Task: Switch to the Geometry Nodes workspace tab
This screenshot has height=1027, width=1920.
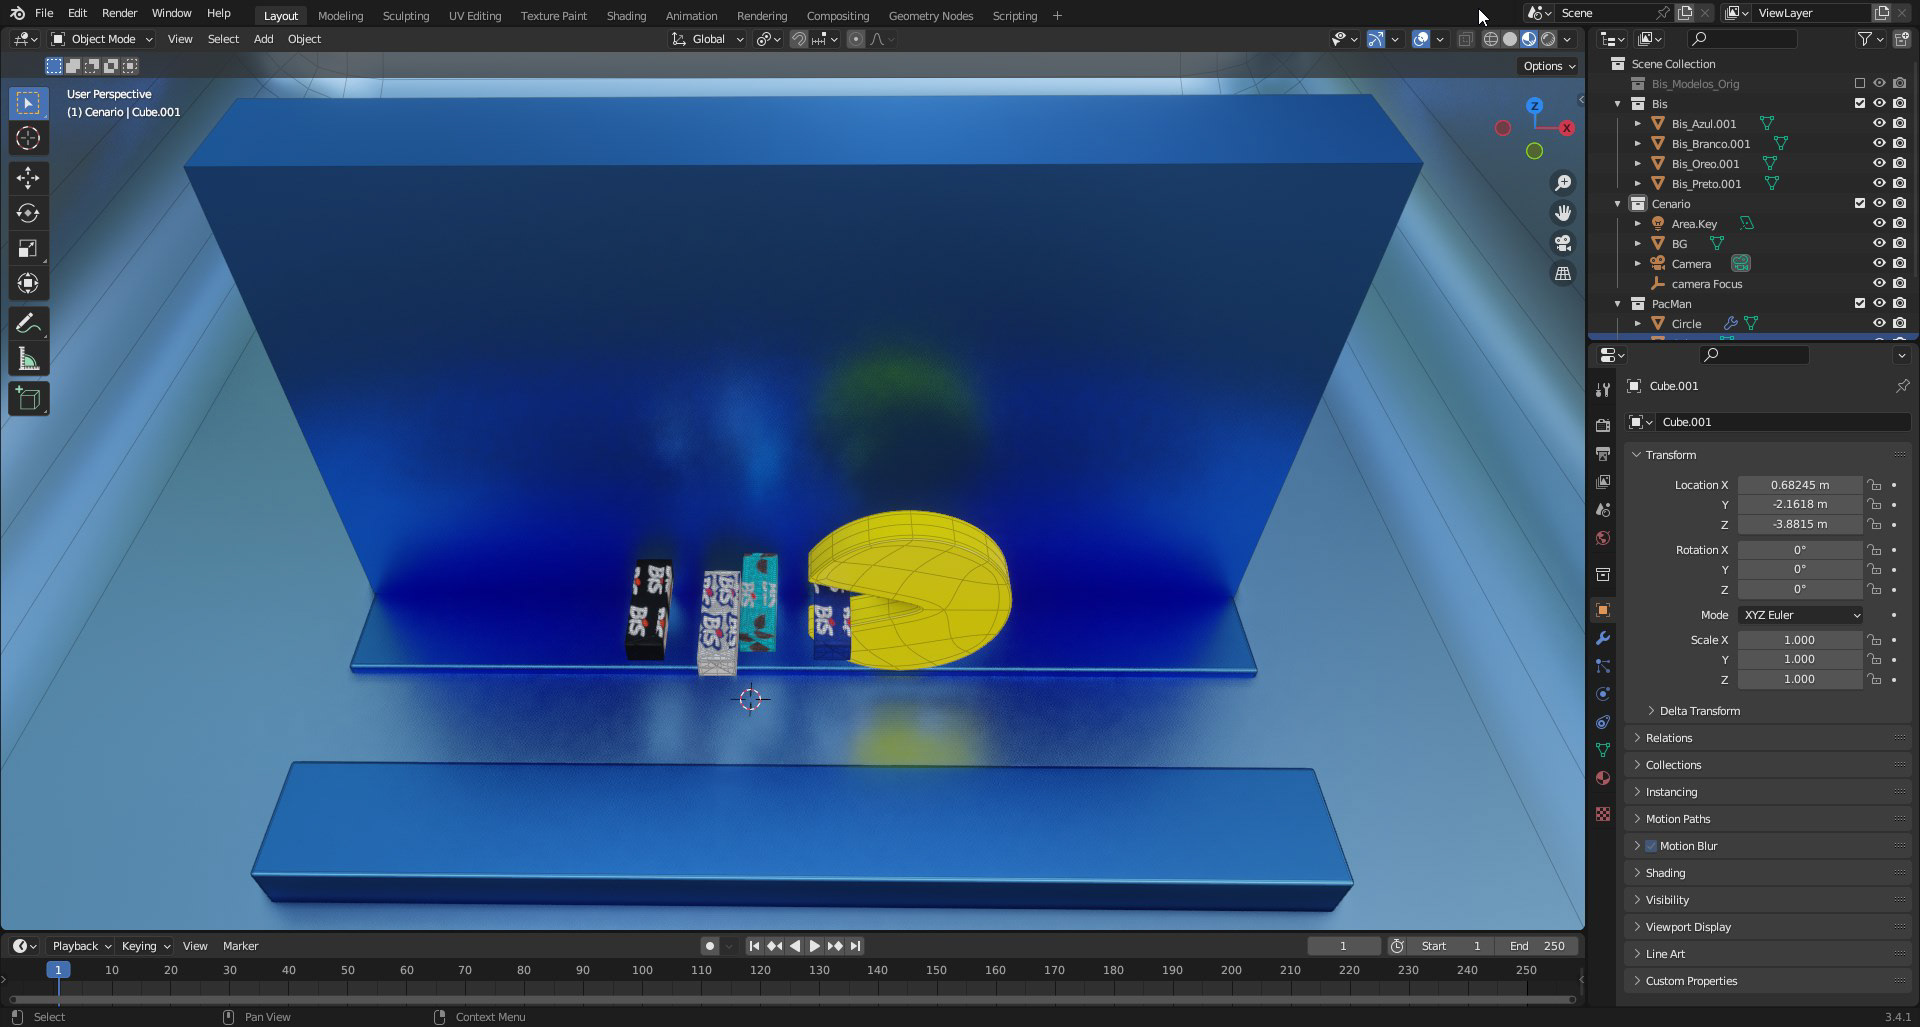Action: [930, 16]
